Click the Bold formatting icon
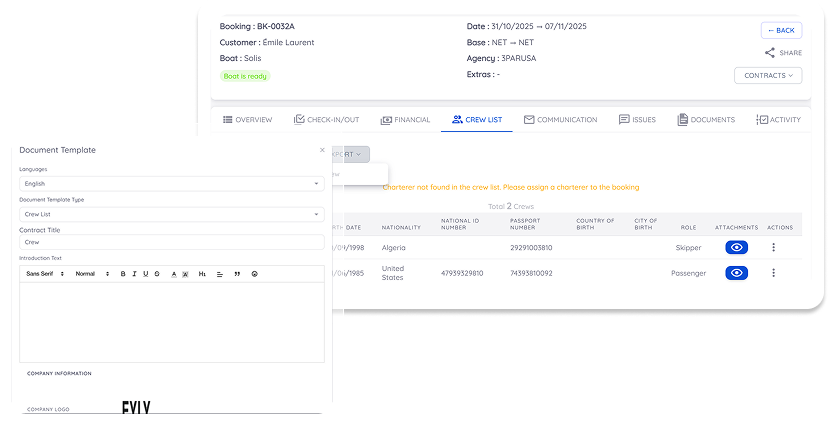Viewport: 828px width, 427px height. pos(123,274)
